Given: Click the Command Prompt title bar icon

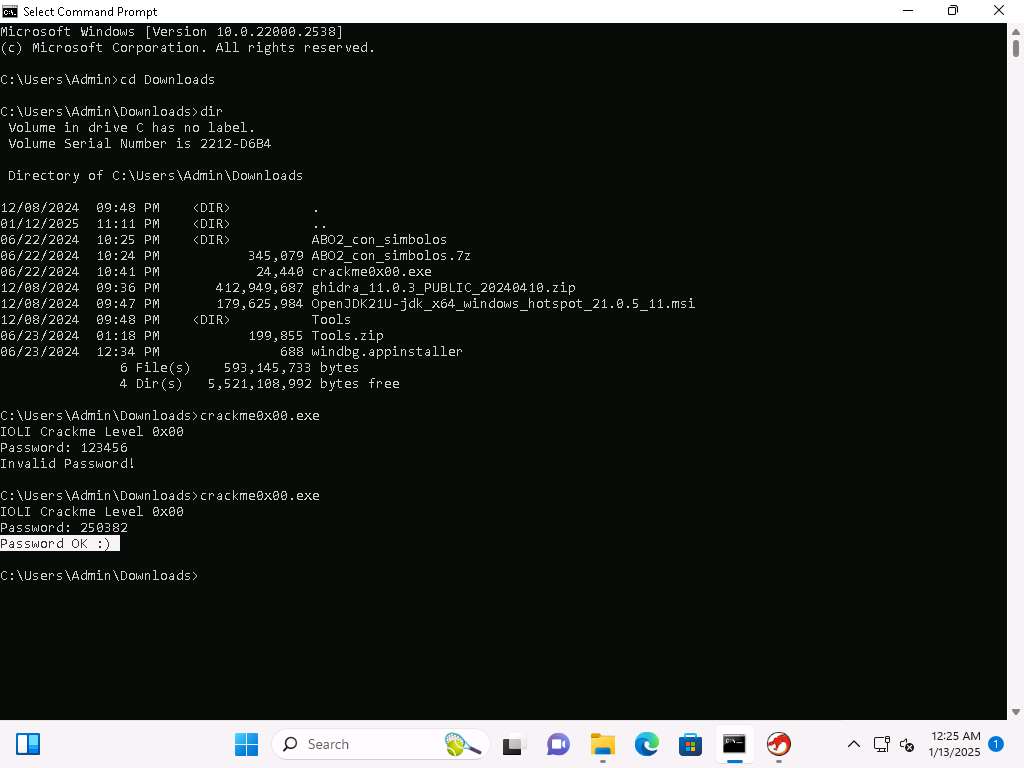Looking at the screenshot, I should click(x=10, y=11).
